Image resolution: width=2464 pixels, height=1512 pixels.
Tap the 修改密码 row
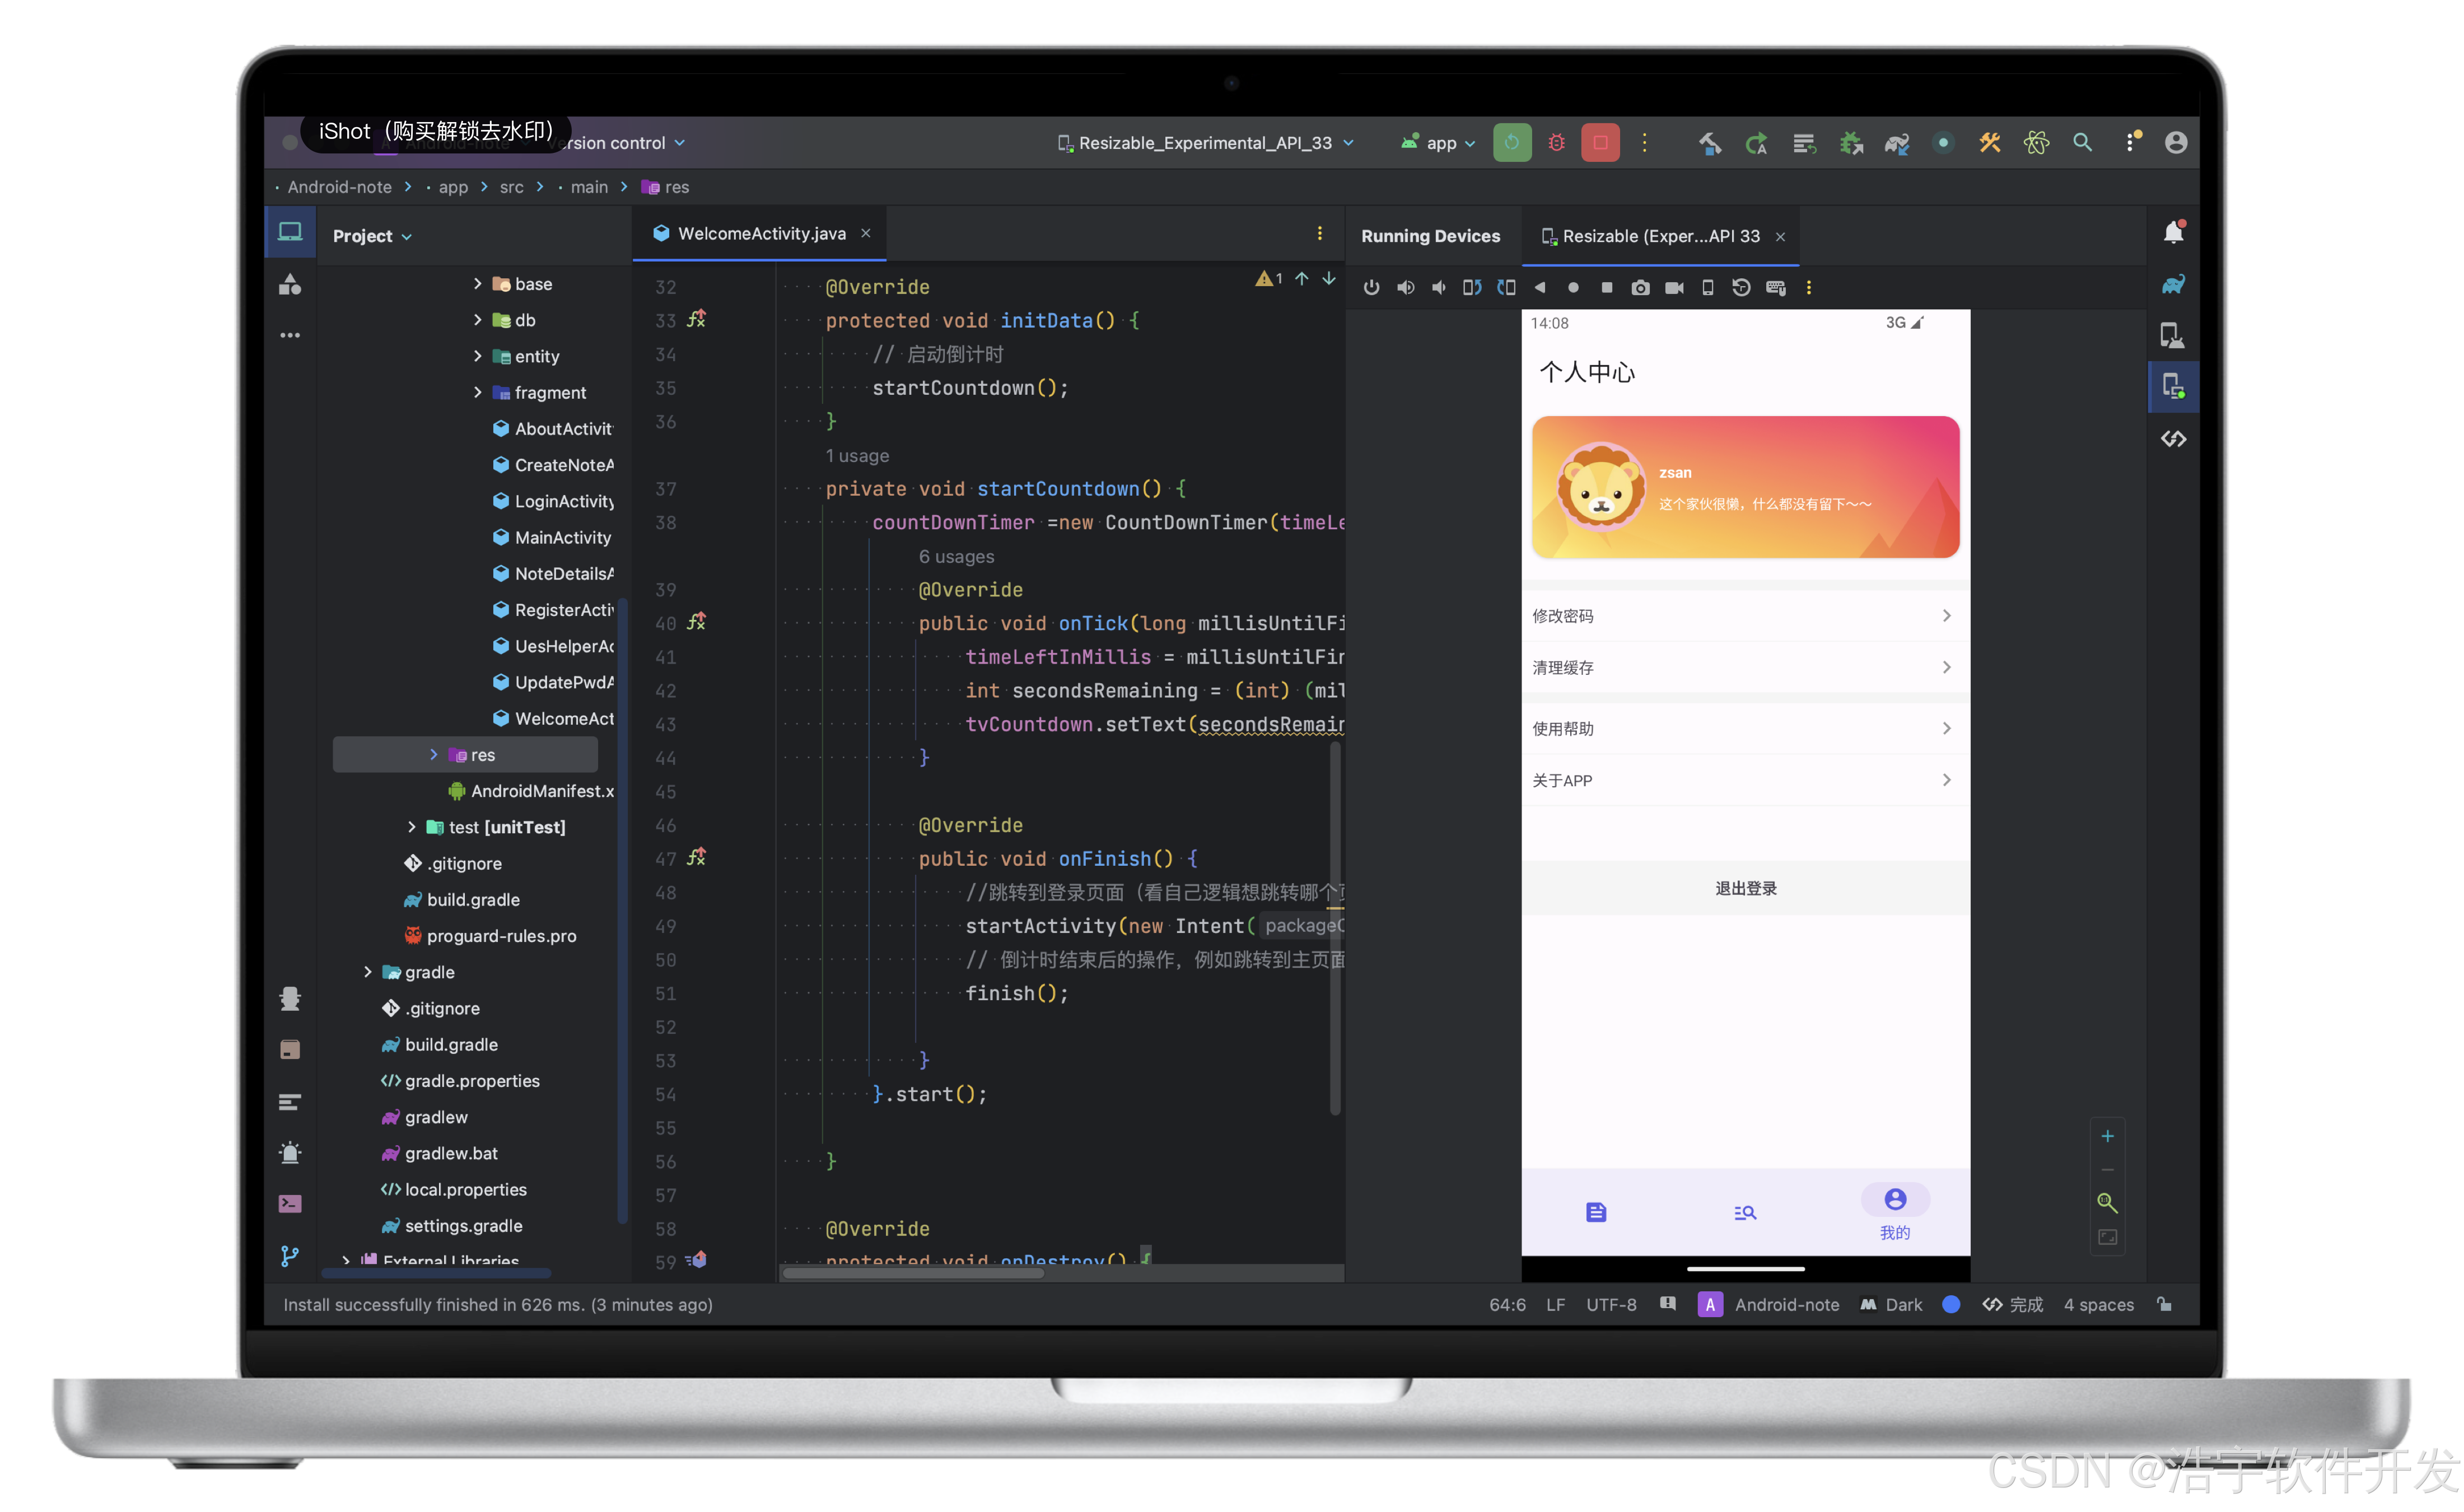pos(1746,616)
